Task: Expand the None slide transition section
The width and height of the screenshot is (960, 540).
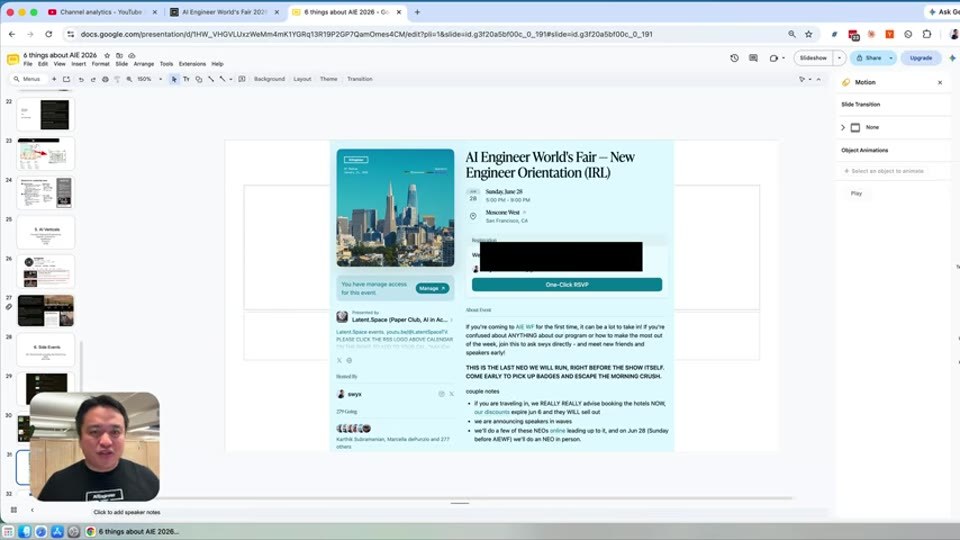Action: pyautogui.click(x=843, y=127)
